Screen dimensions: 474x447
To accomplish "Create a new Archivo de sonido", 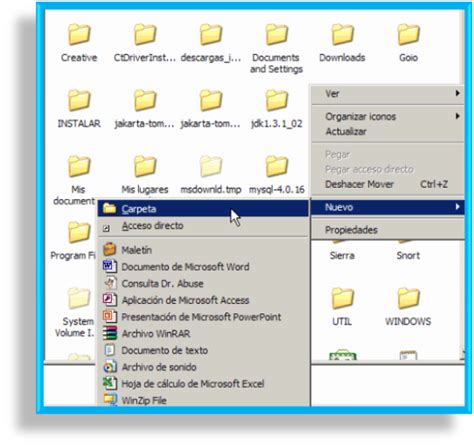I will coord(203,367).
